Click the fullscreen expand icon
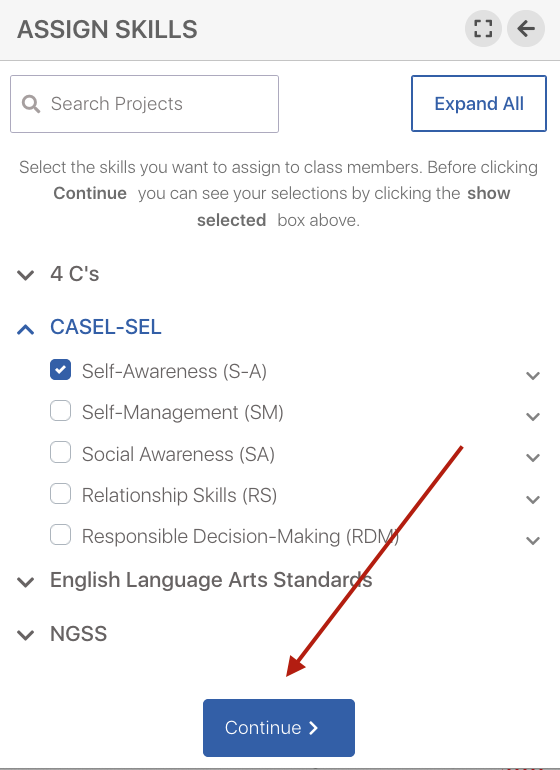Screen dimensions: 560x770 click(x=483, y=29)
